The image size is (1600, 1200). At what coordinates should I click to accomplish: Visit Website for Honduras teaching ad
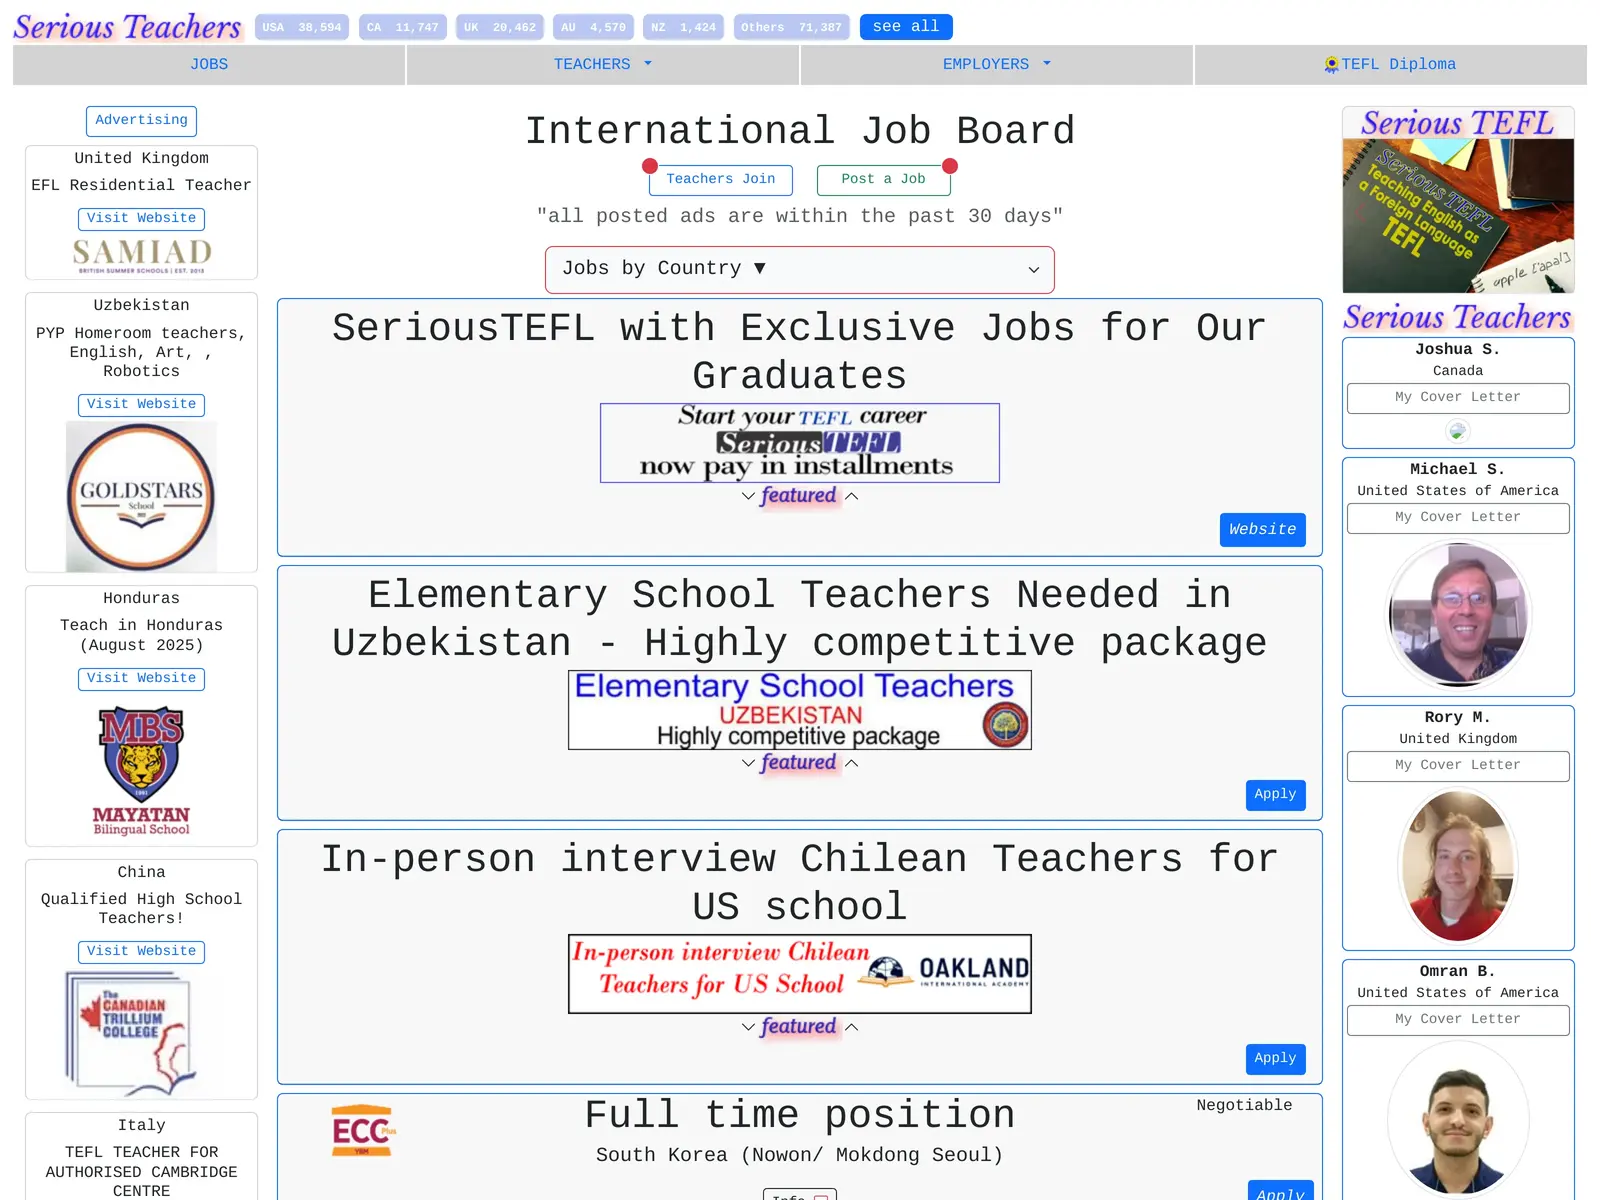[141, 679]
